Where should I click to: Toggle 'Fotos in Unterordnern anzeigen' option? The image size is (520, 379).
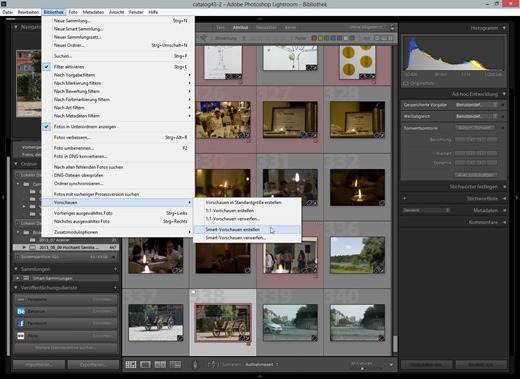pyautogui.click(x=47, y=127)
